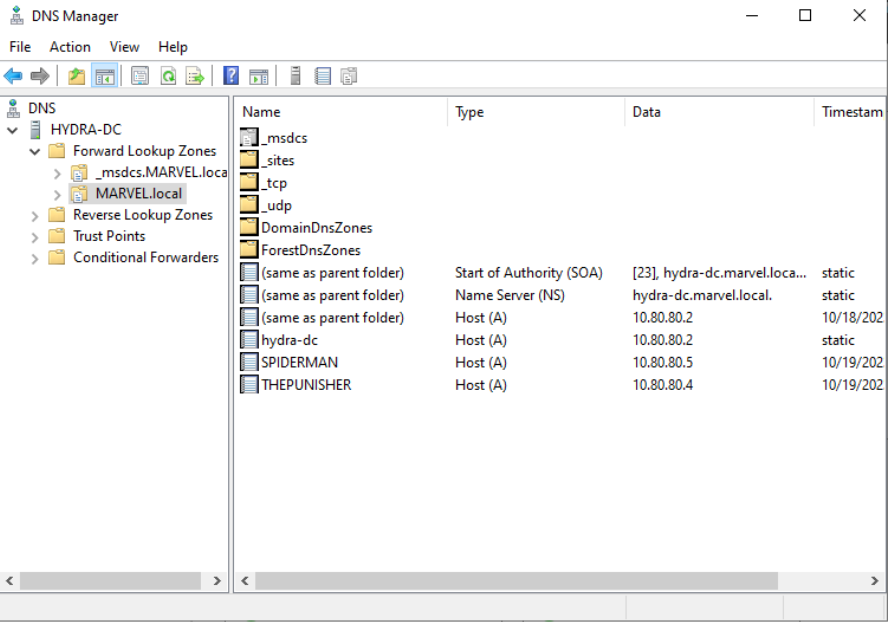Click the New Record toolbar icon
The width and height of the screenshot is (888, 622).
[322, 76]
